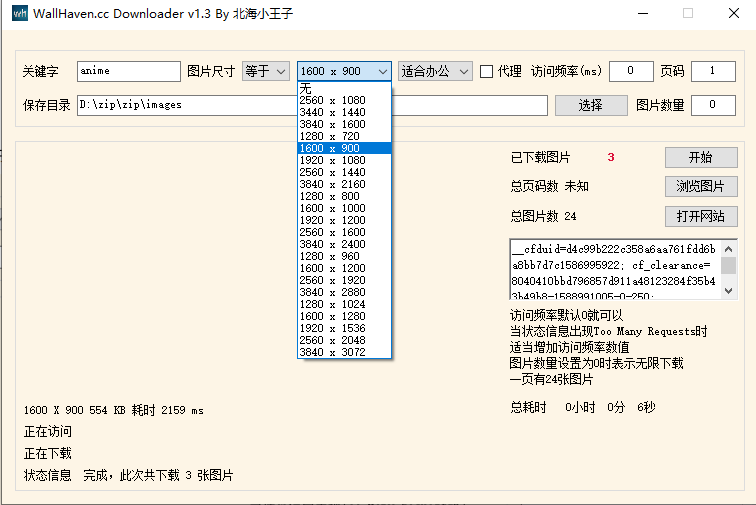This screenshot has width=756, height=505.
Task: Select 3840 x 2160 resolution option
Action: [x=344, y=184]
